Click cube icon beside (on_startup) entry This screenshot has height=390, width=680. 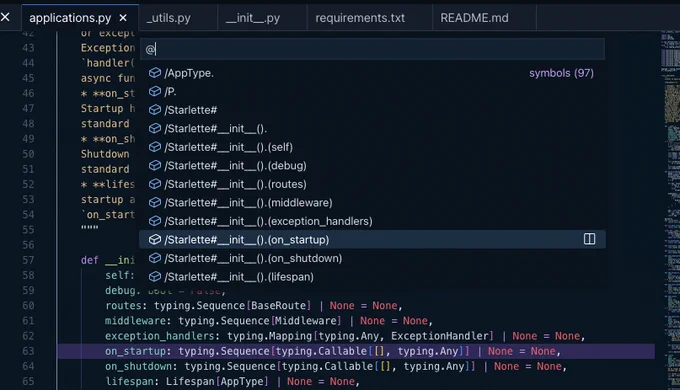(155, 239)
